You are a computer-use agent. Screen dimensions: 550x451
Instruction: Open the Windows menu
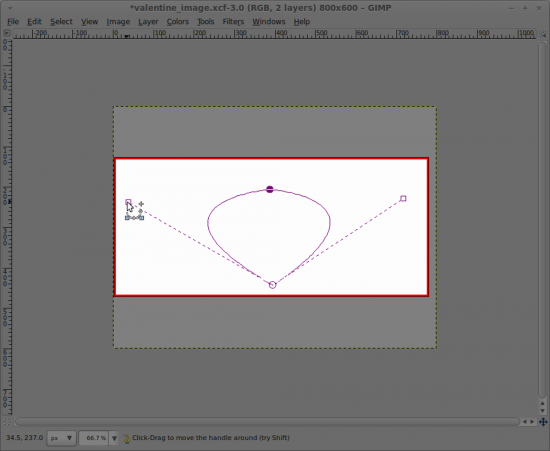click(269, 22)
